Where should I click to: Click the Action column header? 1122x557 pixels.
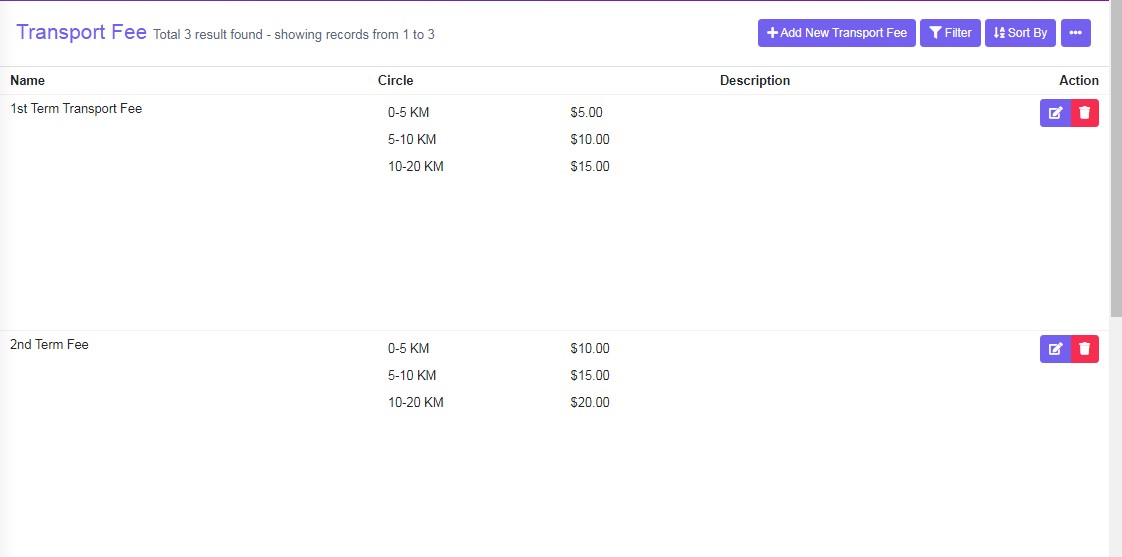pos(1079,80)
